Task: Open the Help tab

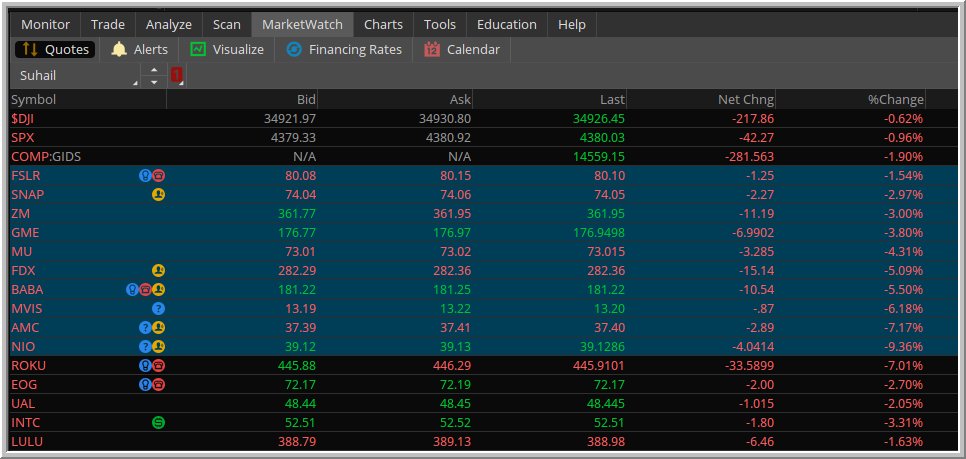Action: point(572,25)
